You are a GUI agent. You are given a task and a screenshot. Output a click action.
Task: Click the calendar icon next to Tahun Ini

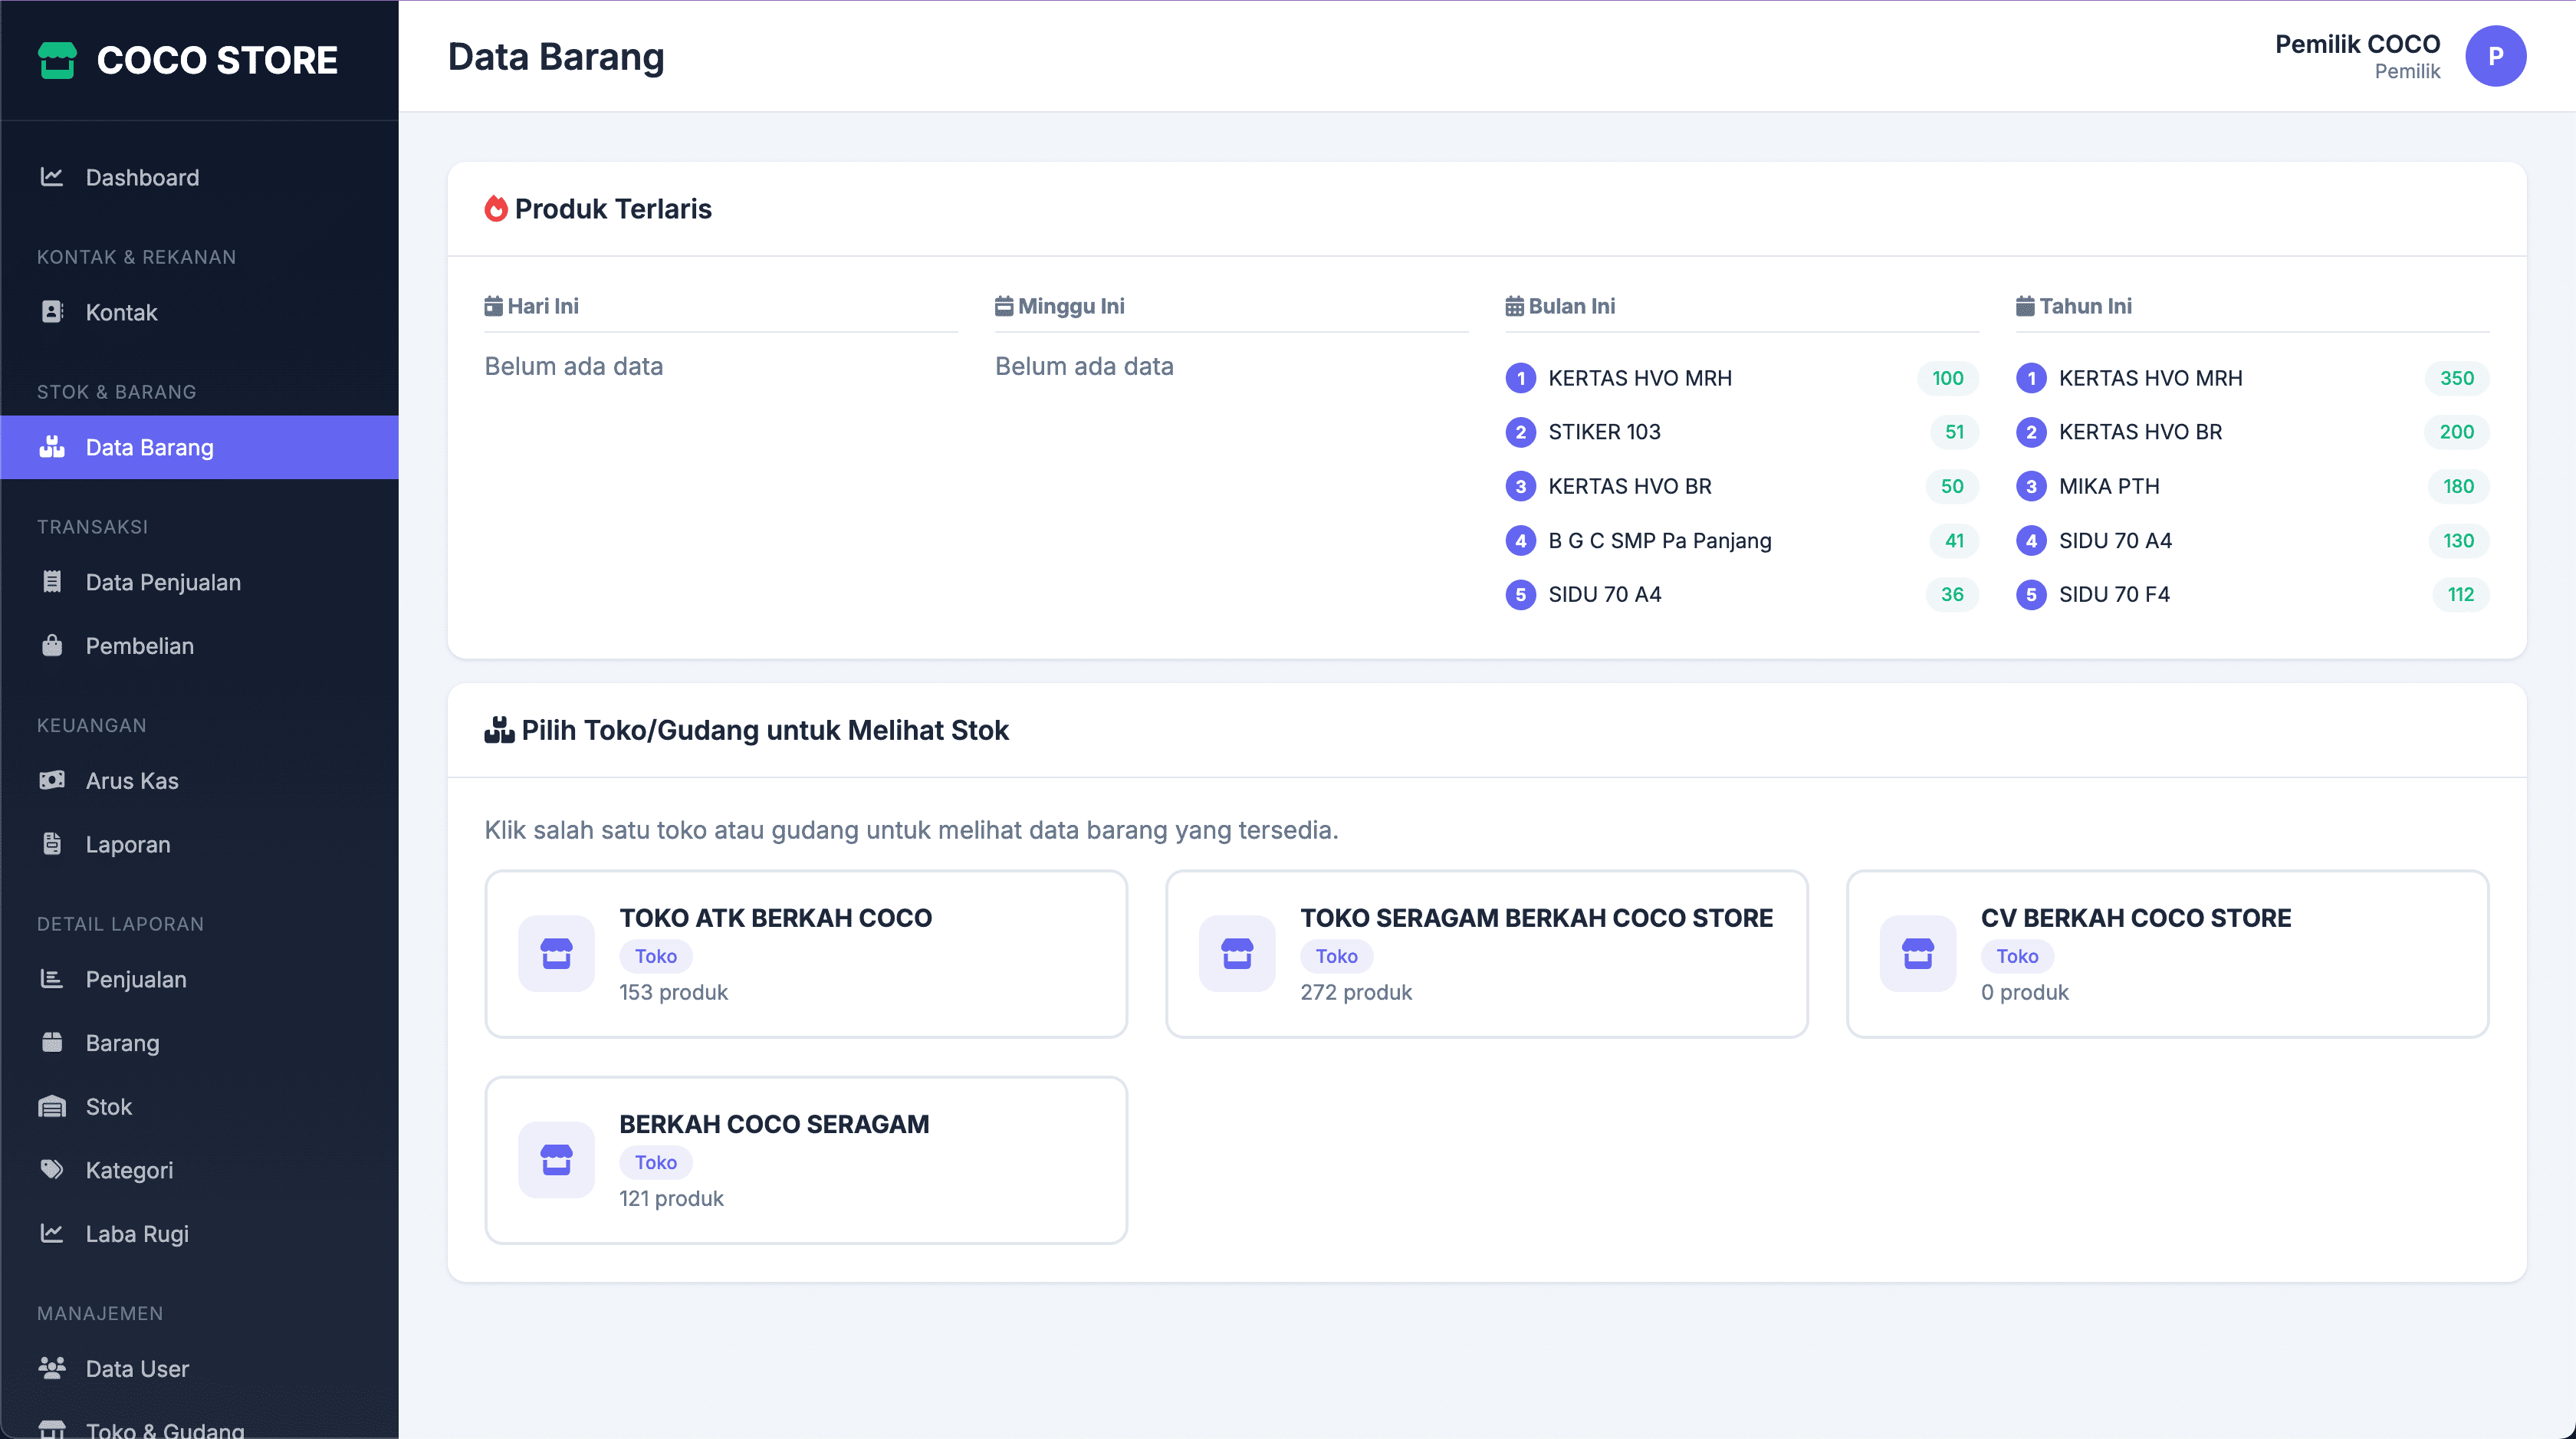[2025, 306]
